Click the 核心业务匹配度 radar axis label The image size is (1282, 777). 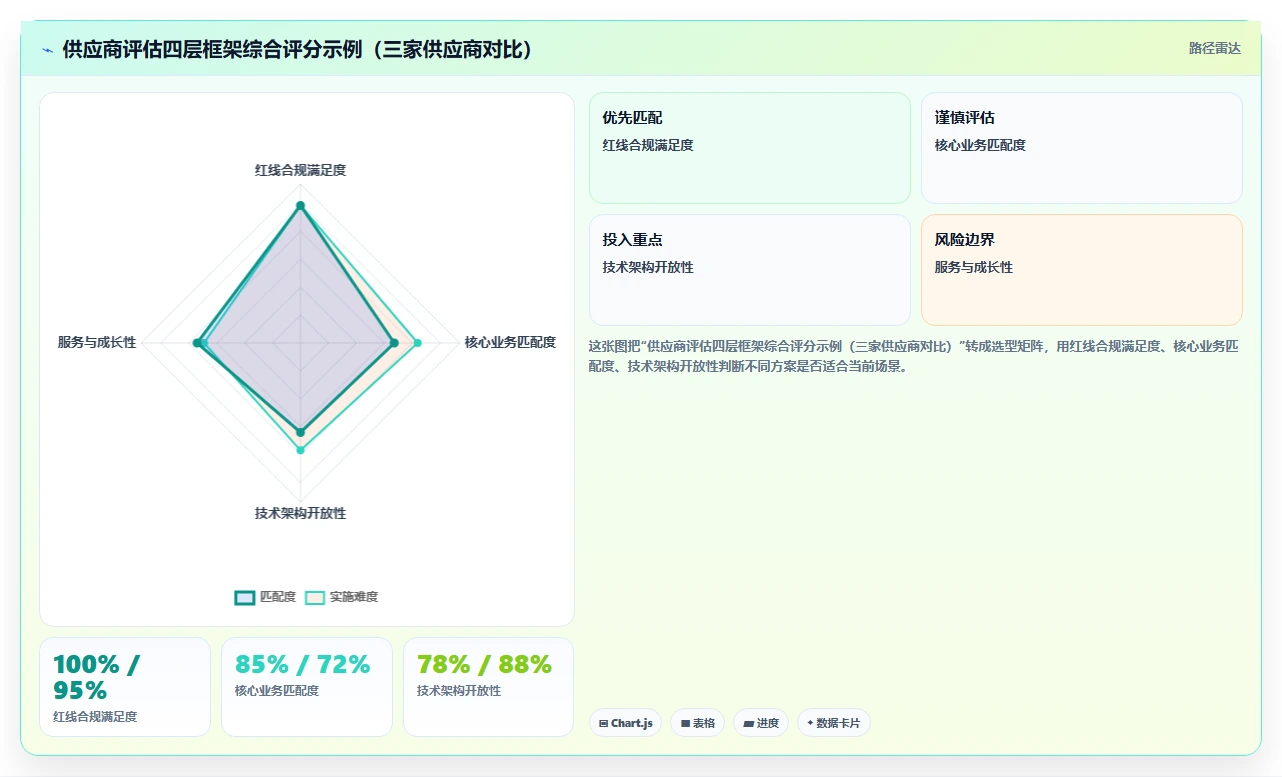tap(510, 342)
